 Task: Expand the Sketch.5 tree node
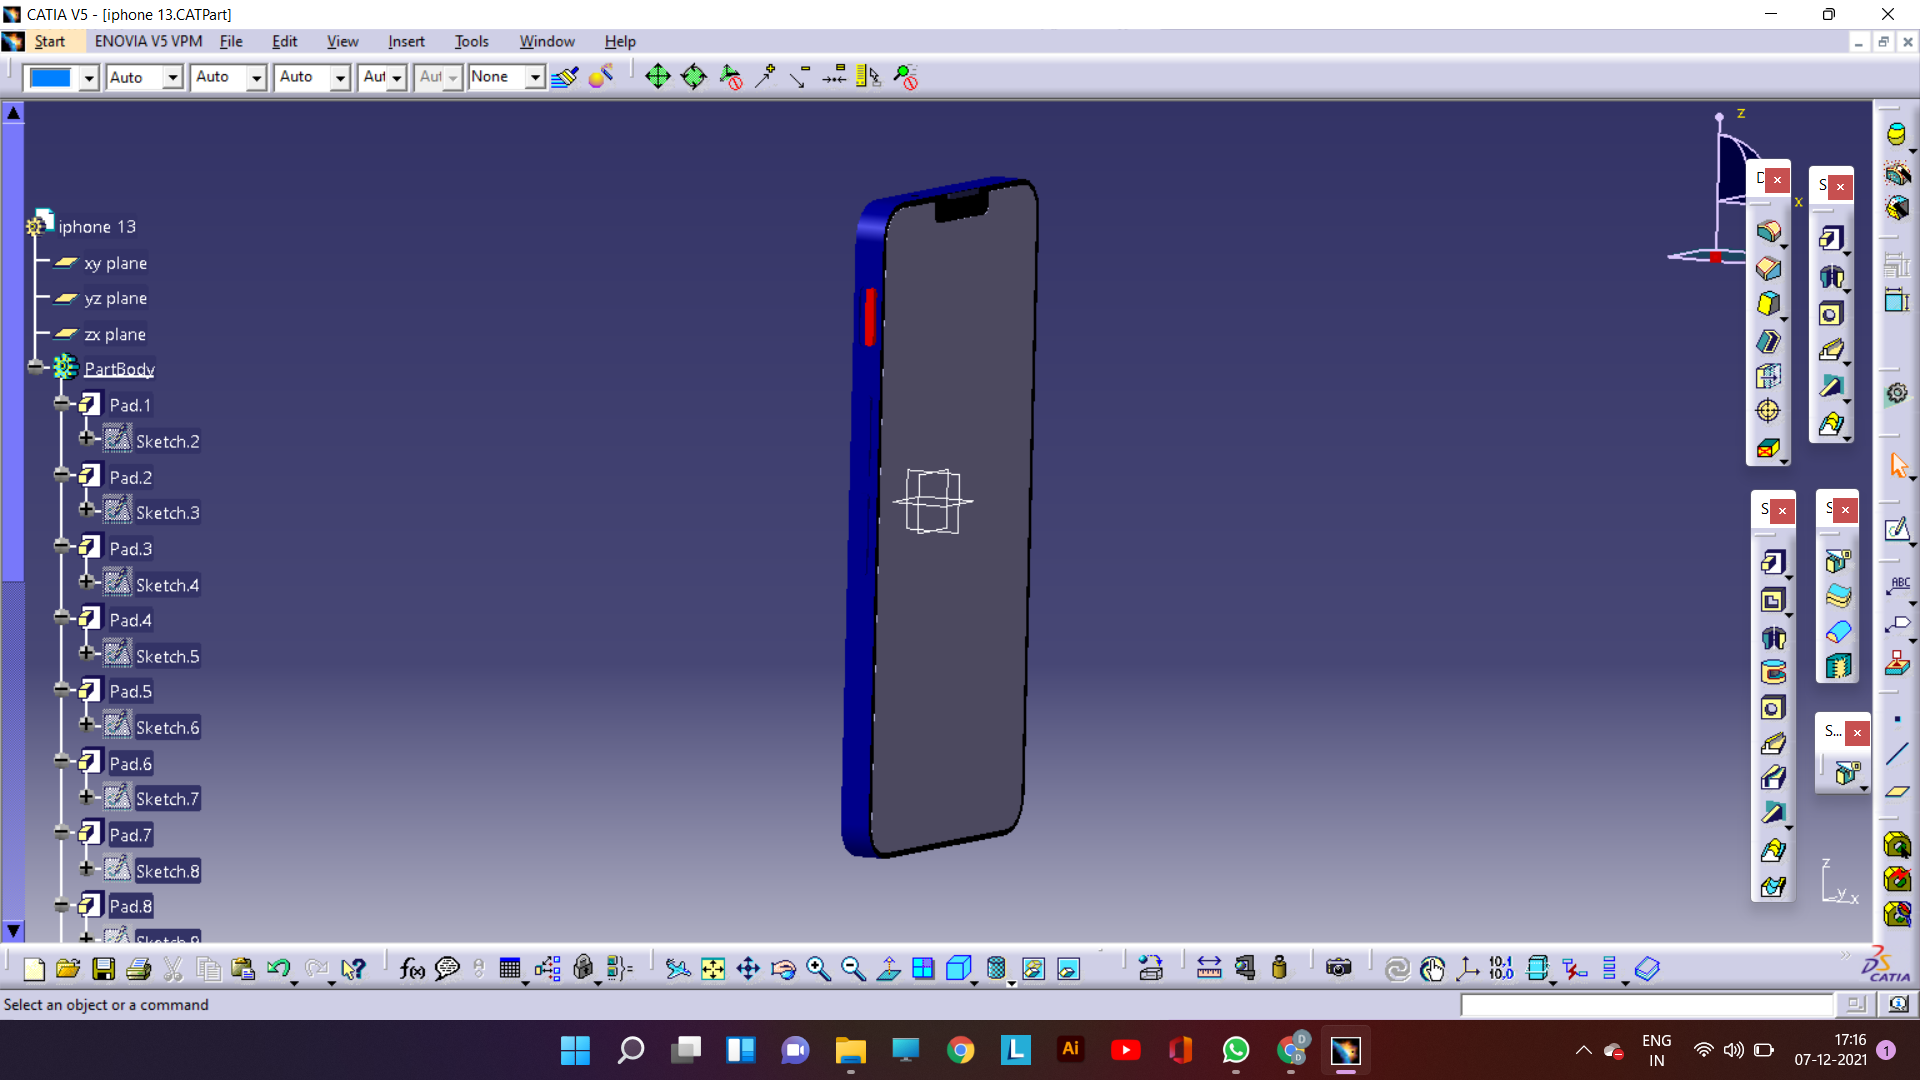point(87,654)
